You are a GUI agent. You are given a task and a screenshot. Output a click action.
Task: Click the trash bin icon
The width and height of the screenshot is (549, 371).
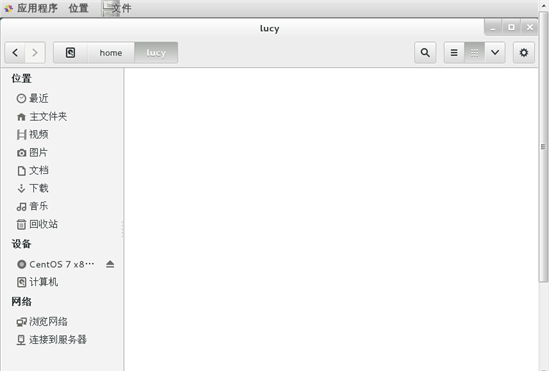tap(21, 224)
